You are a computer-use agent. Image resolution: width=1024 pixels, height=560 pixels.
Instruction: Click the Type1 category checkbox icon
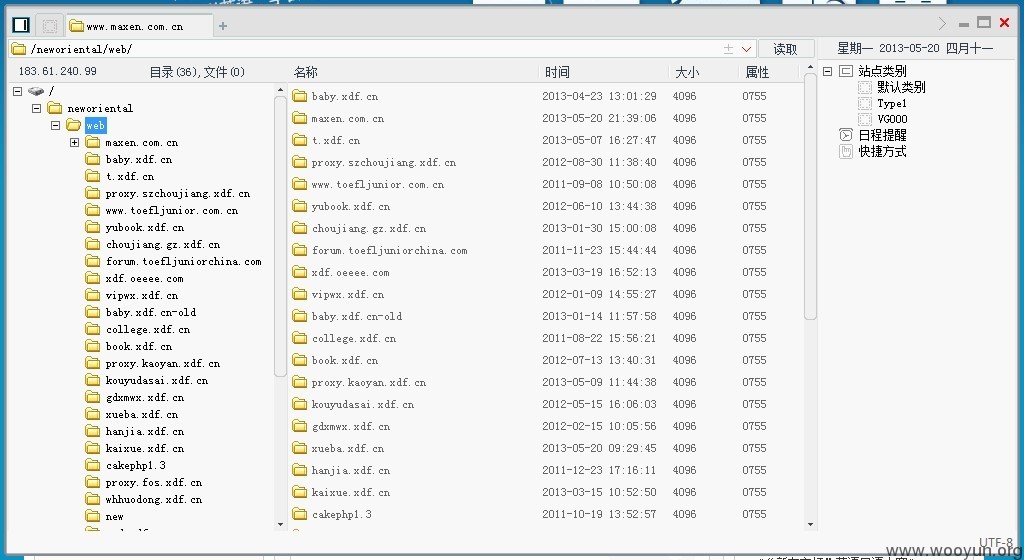[x=865, y=103]
